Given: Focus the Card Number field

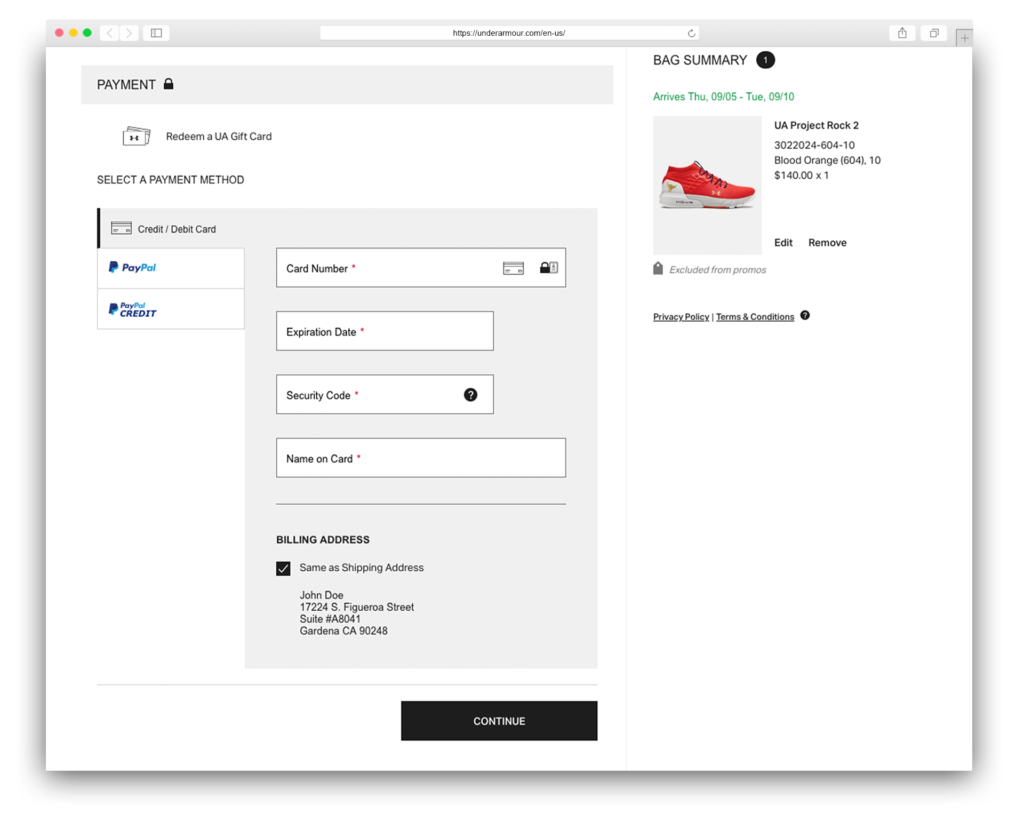Looking at the screenshot, I should 421,267.
